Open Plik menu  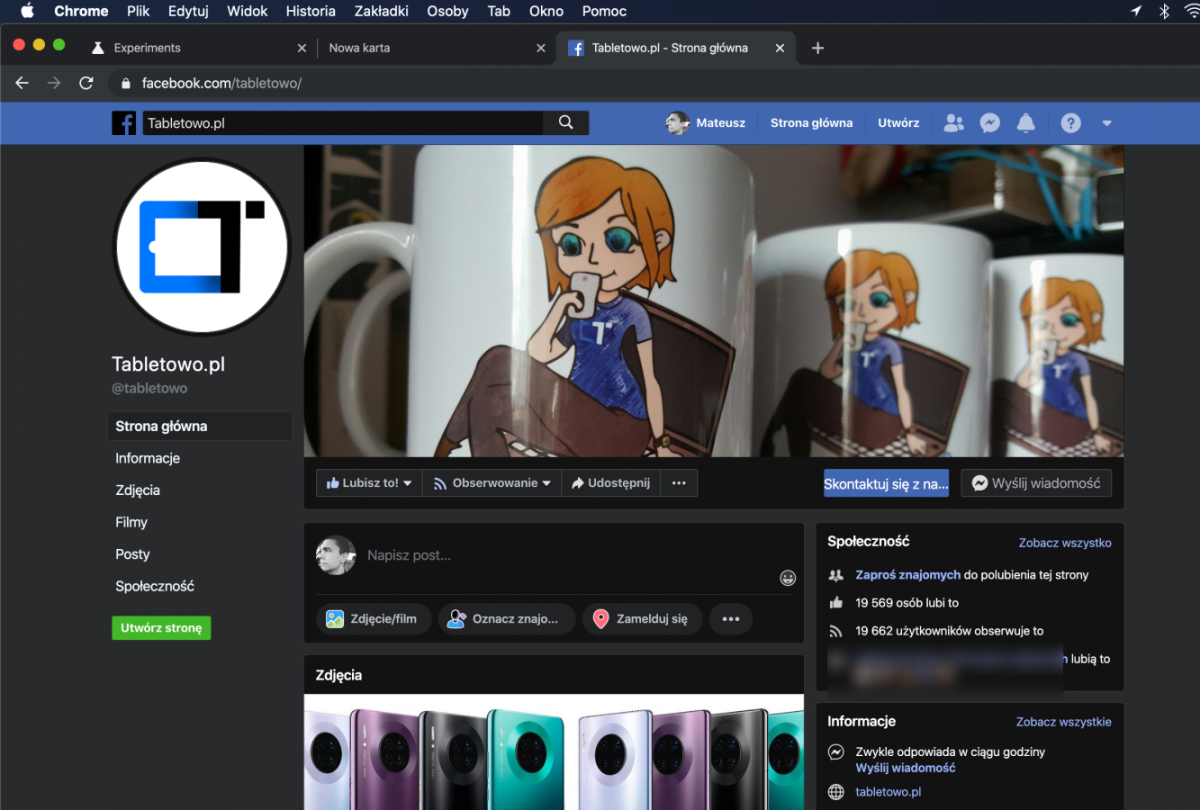(x=138, y=11)
